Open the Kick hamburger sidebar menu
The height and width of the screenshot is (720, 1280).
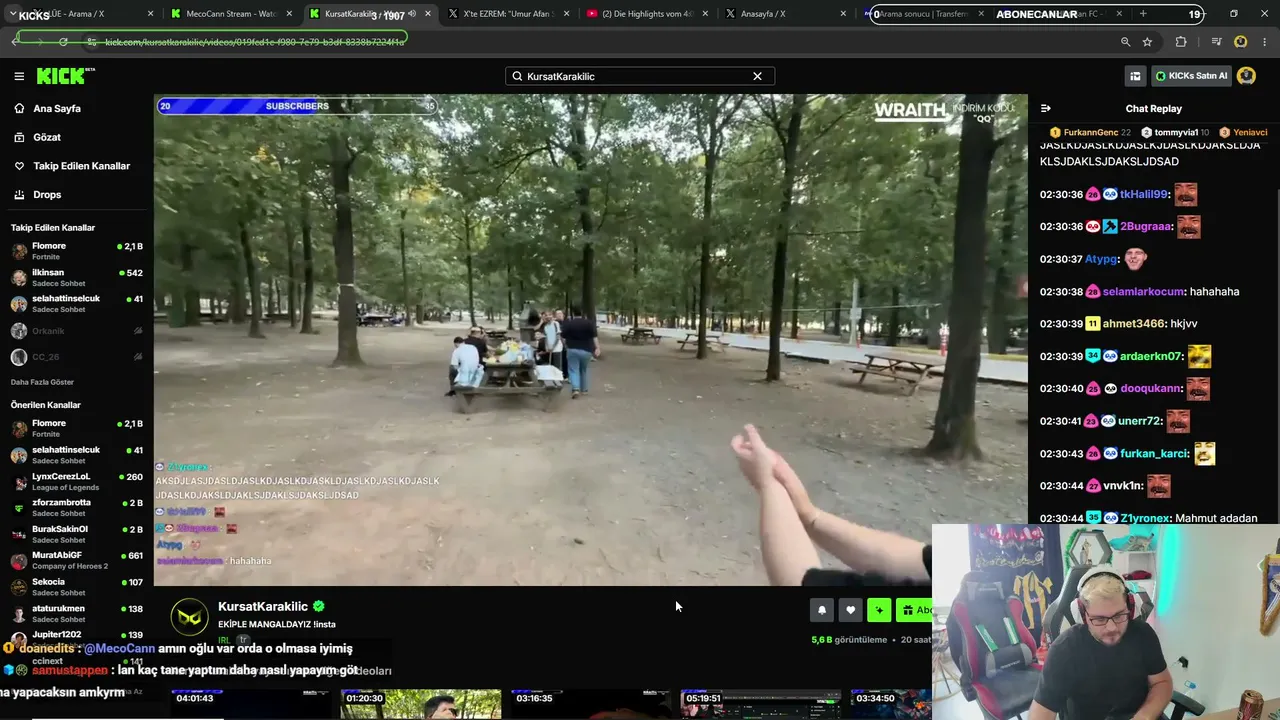19,76
